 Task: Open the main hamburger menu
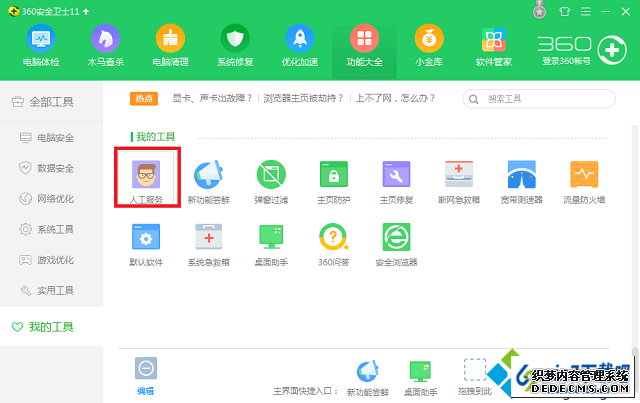586,11
